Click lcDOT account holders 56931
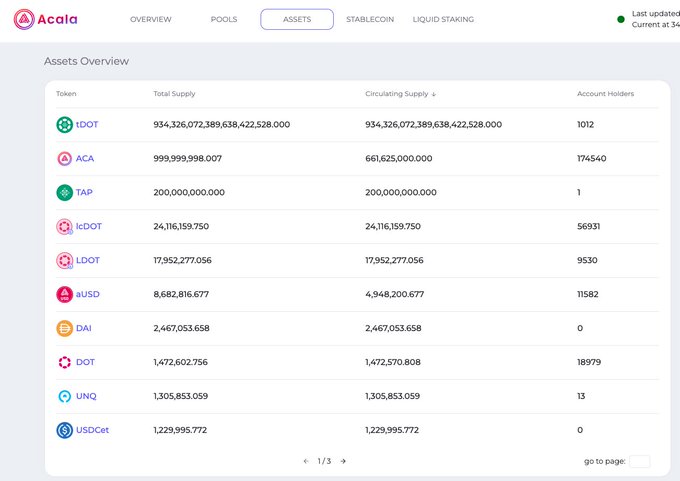 588,226
